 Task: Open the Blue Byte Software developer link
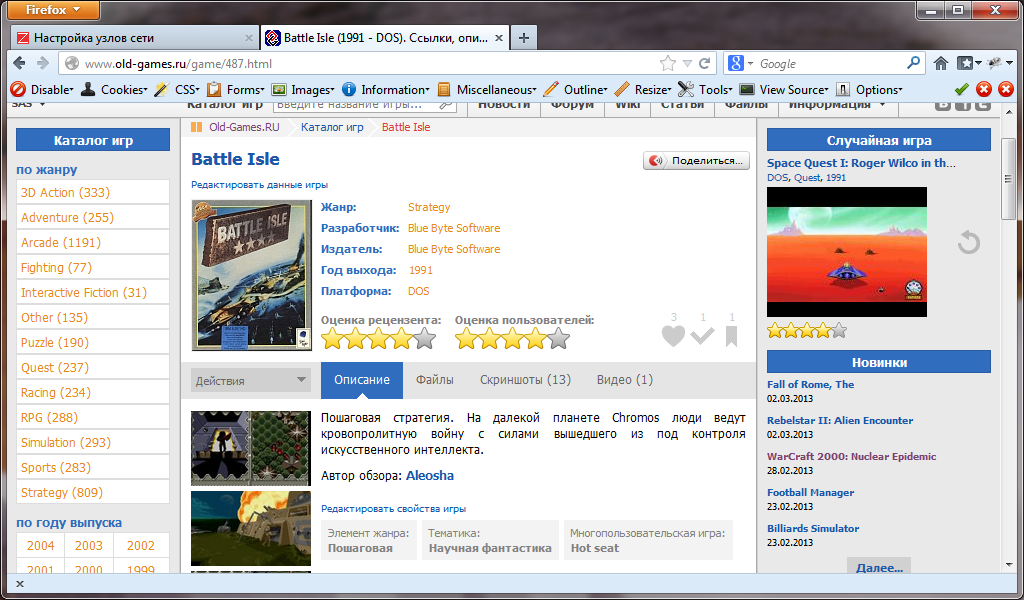click(x=454, y=228)
